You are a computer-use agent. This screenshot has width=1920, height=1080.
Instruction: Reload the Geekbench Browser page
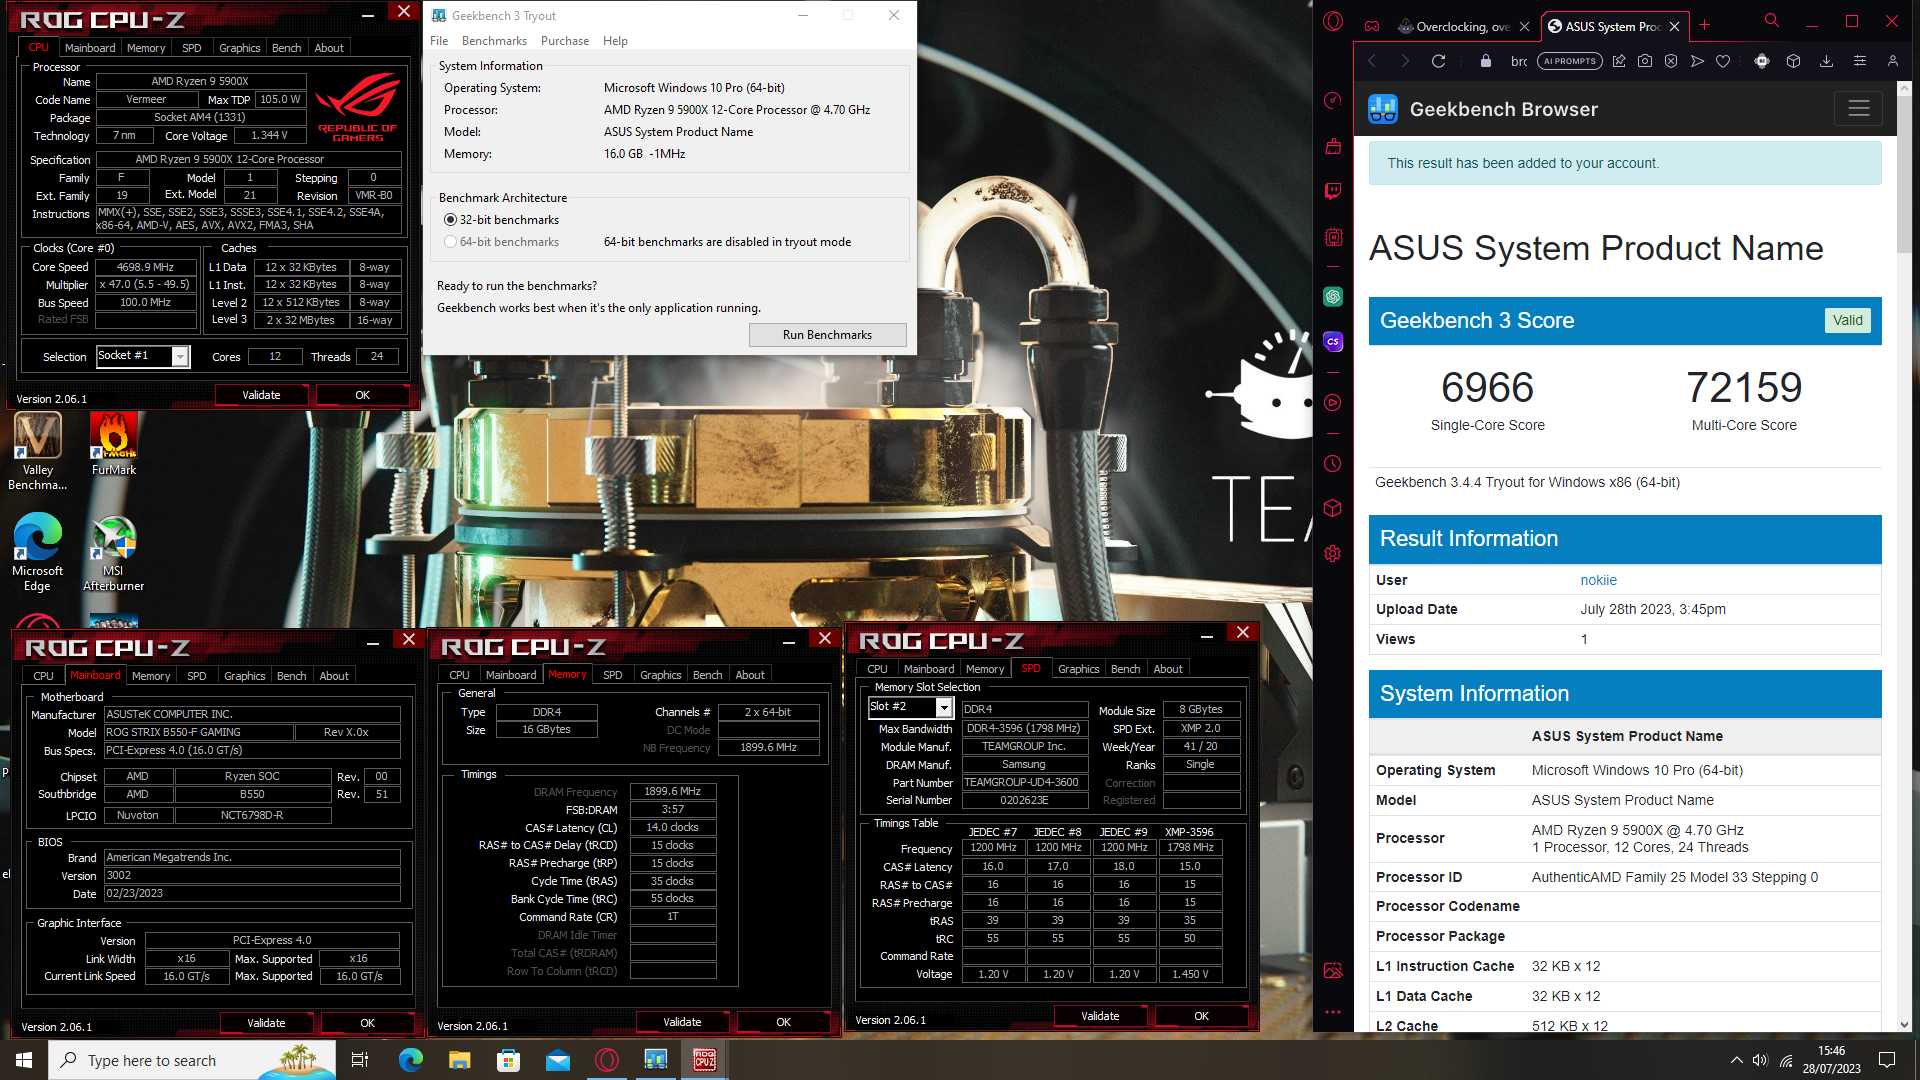coord(1438,61)
